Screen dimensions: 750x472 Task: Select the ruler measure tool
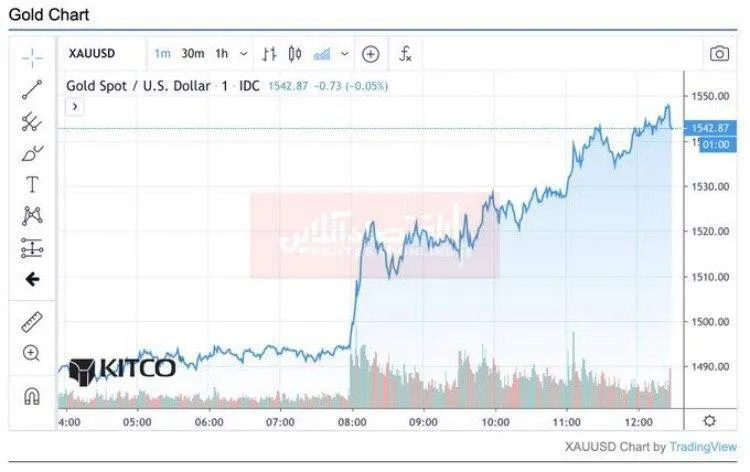32,322
